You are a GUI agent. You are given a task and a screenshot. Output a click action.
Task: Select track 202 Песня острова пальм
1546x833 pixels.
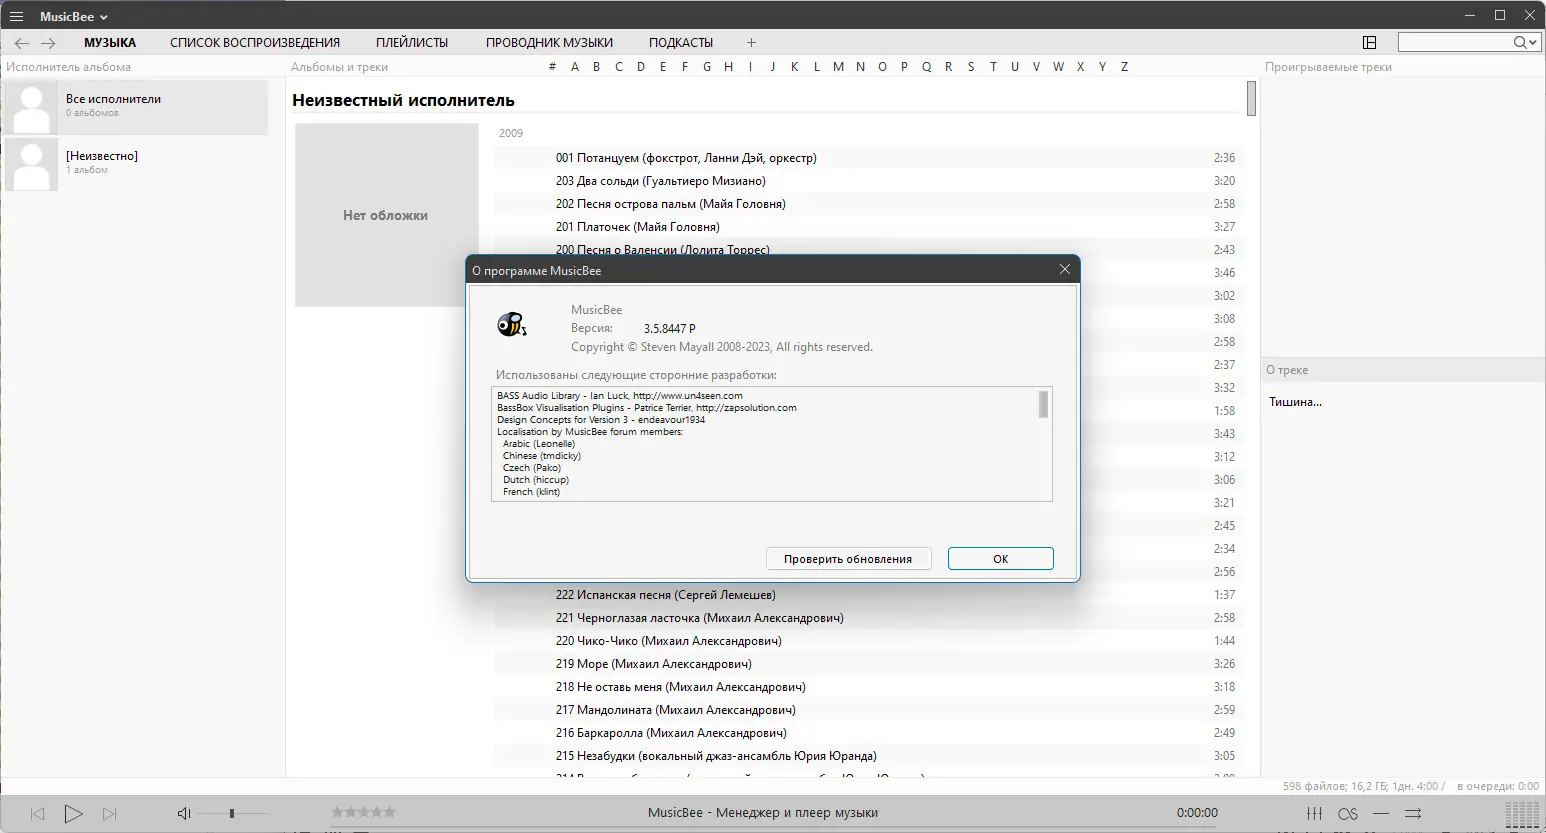tap(866, 204)
